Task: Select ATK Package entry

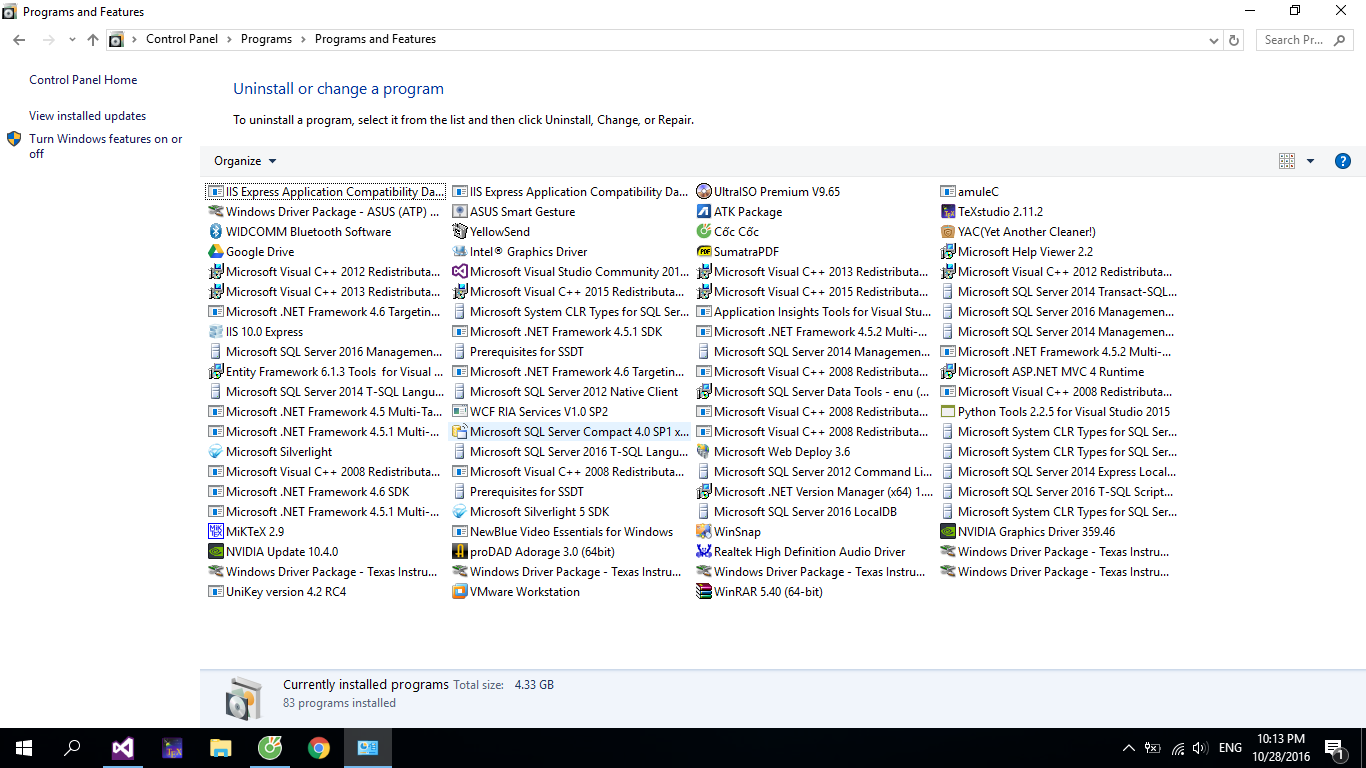Action: point(739,212)
